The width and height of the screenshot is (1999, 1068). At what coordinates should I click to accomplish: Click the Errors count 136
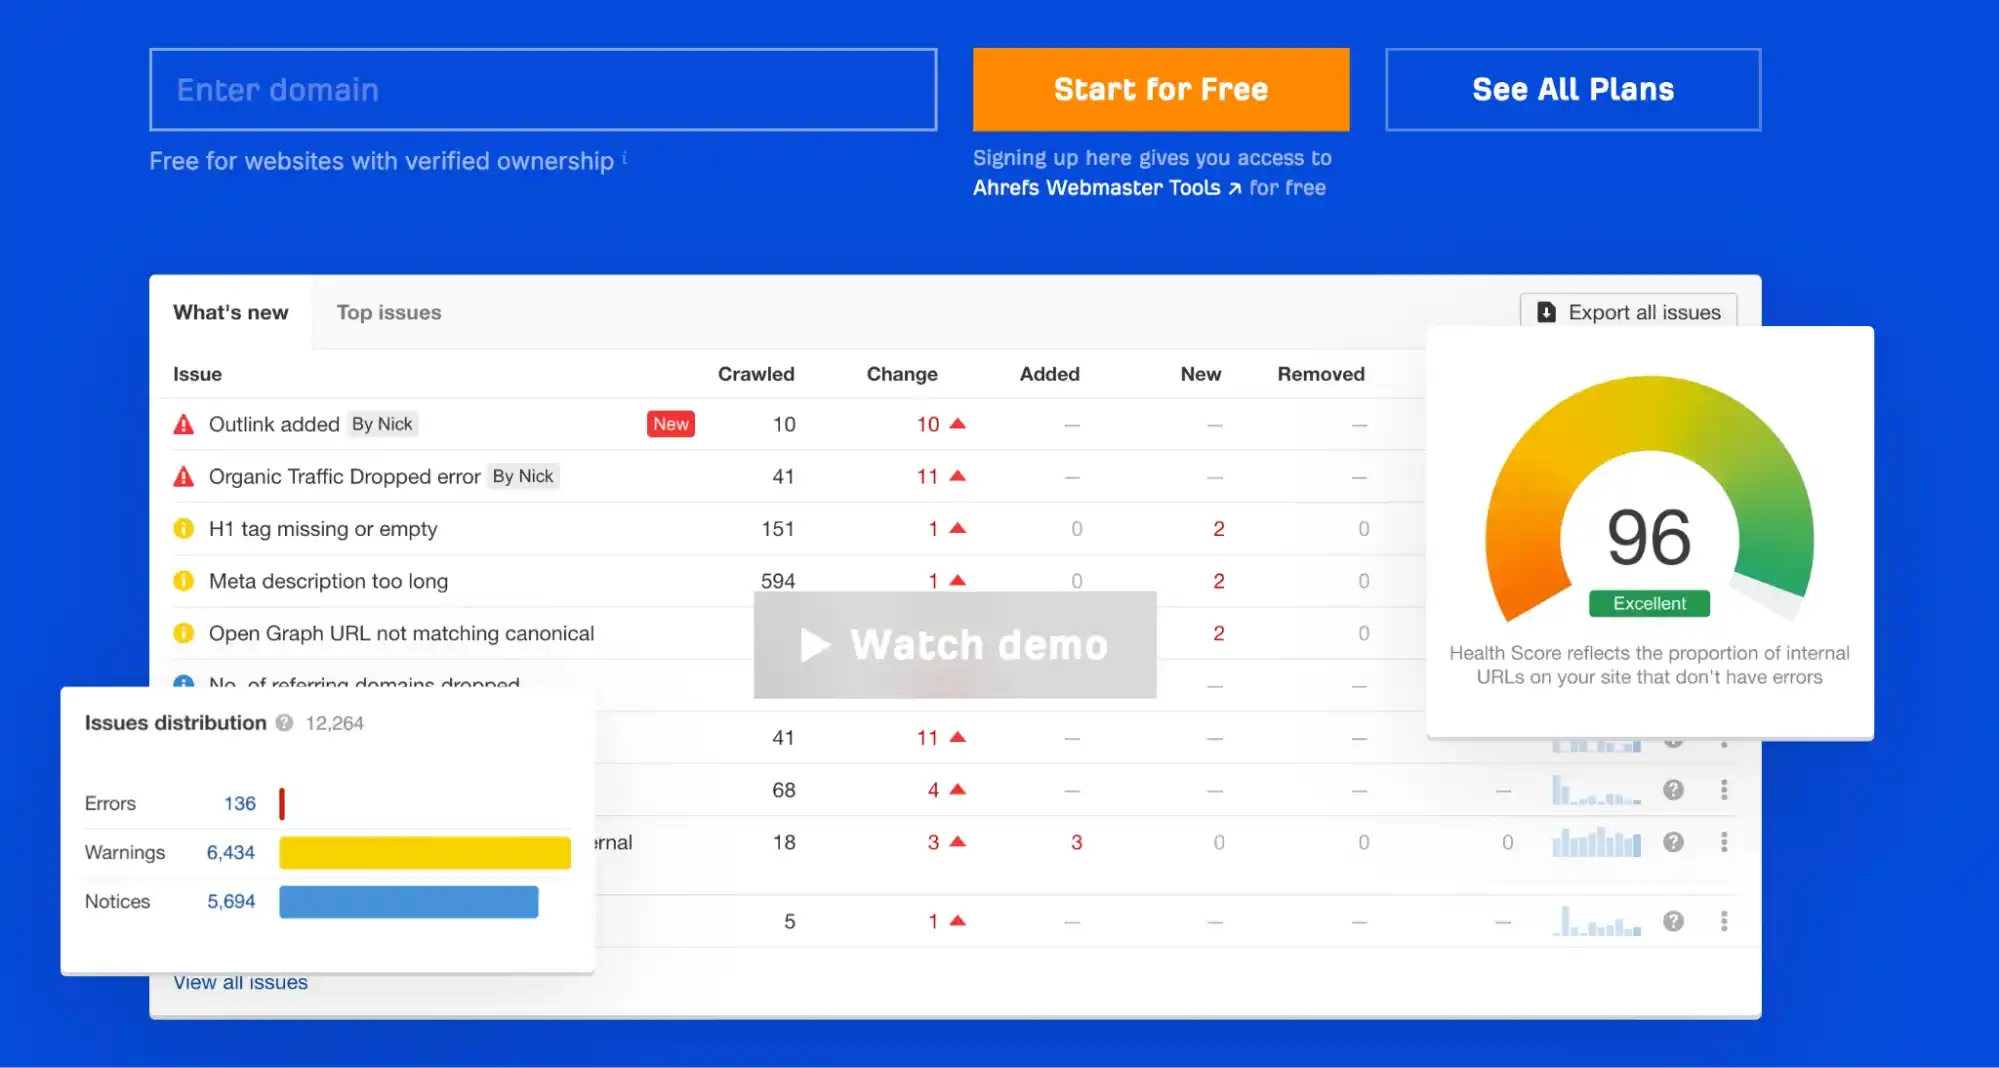coord(240,803)
